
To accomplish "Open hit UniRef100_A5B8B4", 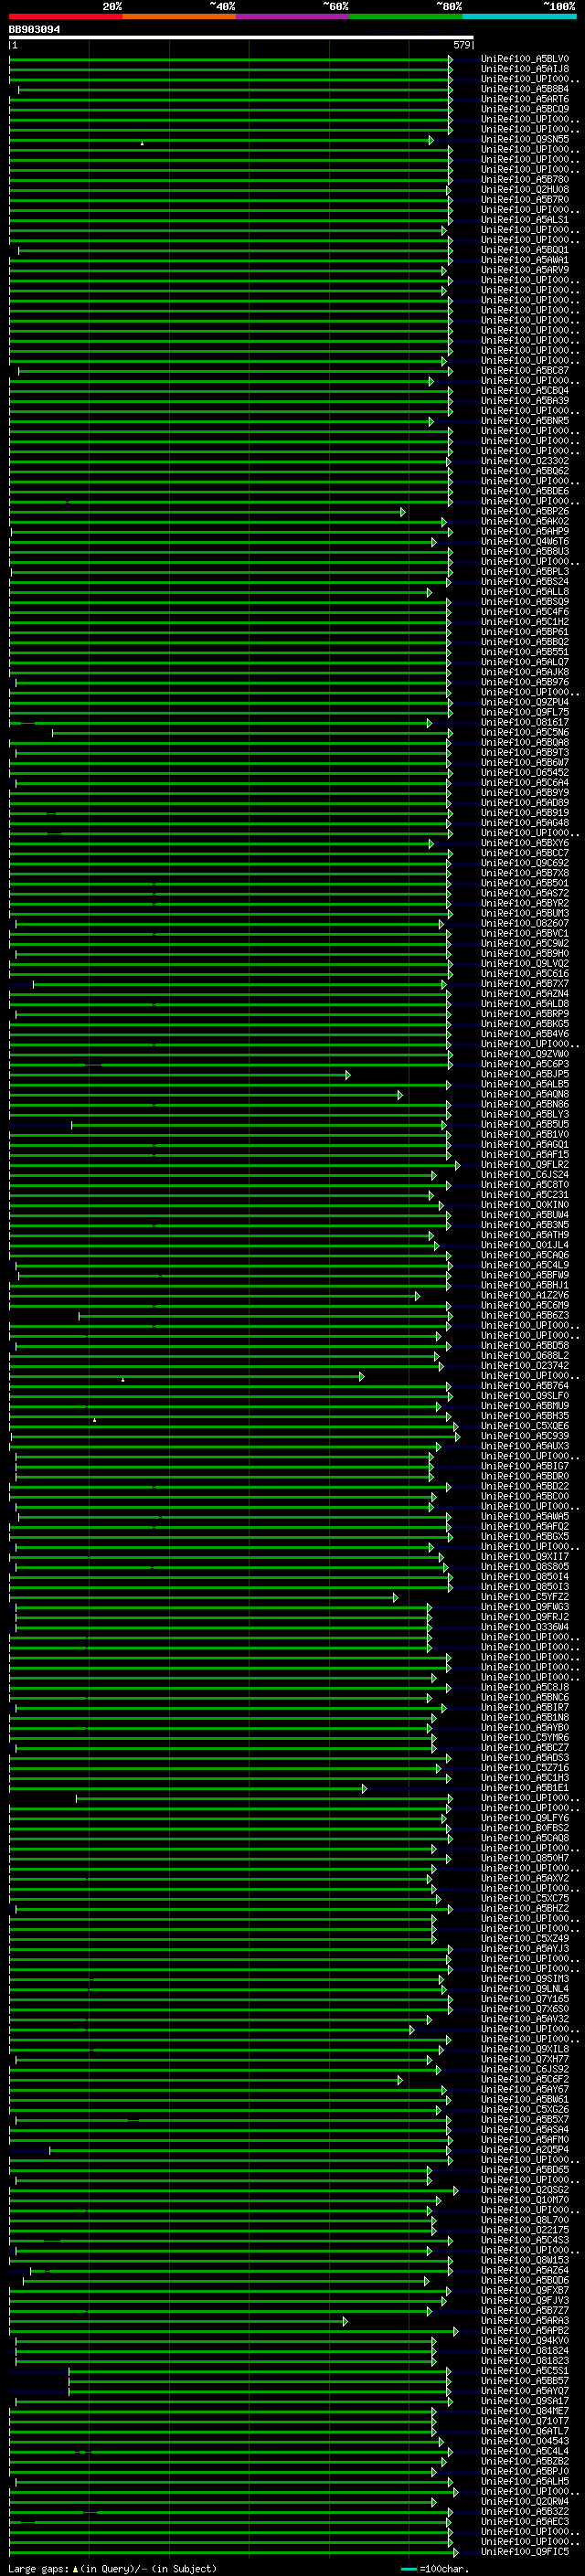I will [x=525, y=89].
